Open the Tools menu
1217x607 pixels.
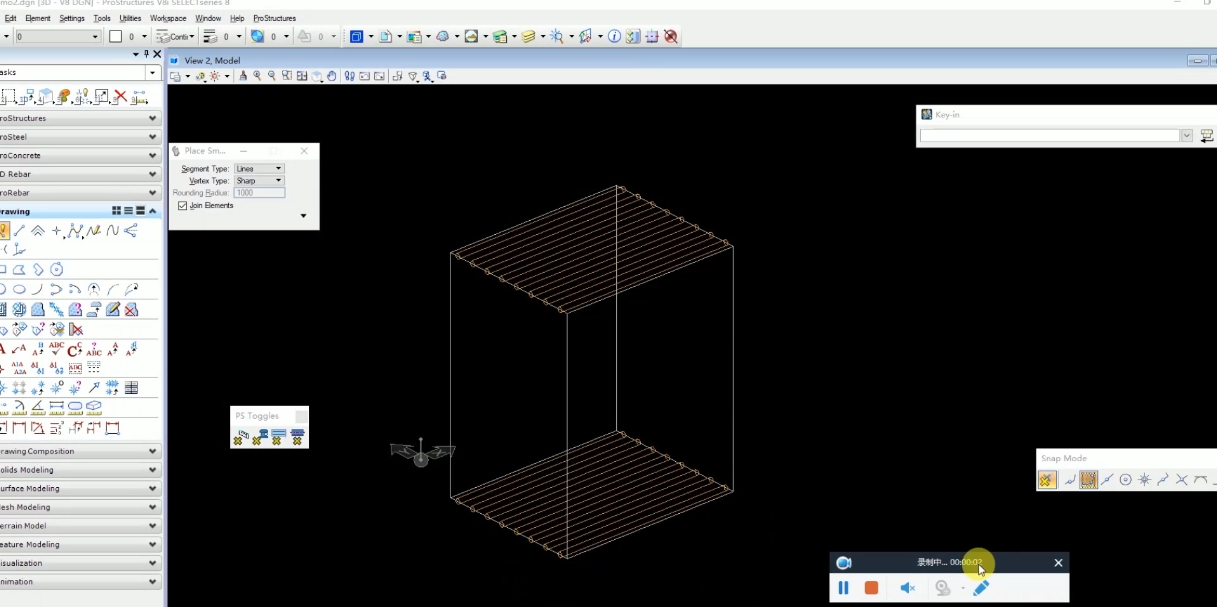pyautogui.click(x=102, y=18)
